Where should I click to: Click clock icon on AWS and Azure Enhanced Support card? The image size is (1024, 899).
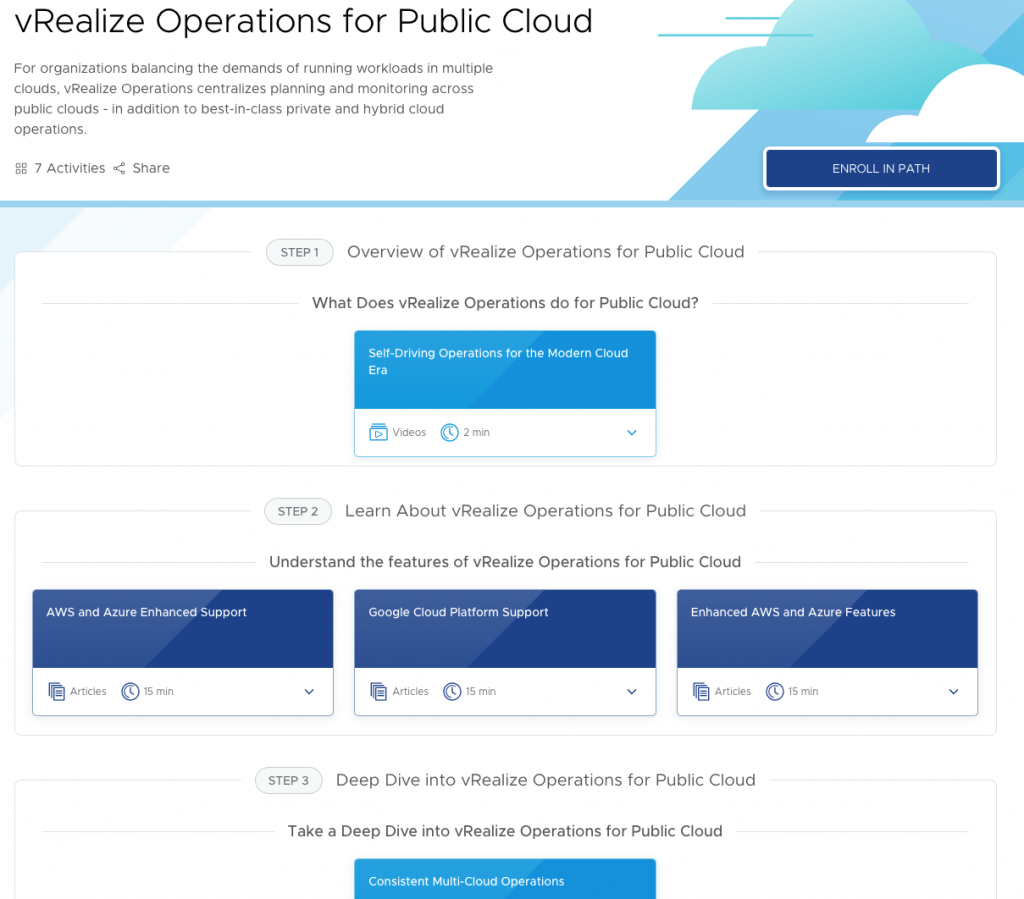[x=130, y=691]
